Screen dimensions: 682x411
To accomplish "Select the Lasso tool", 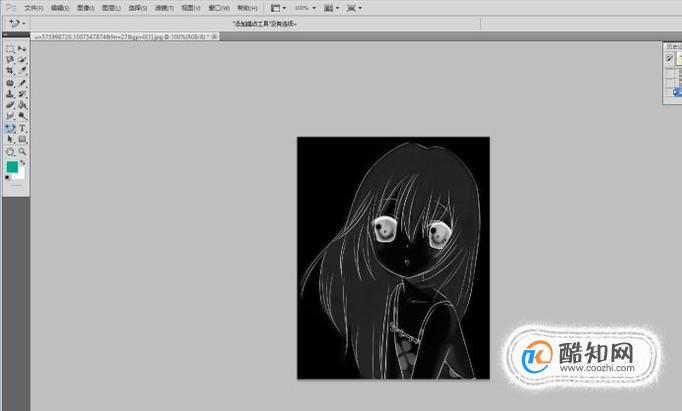I will (10, 60).
